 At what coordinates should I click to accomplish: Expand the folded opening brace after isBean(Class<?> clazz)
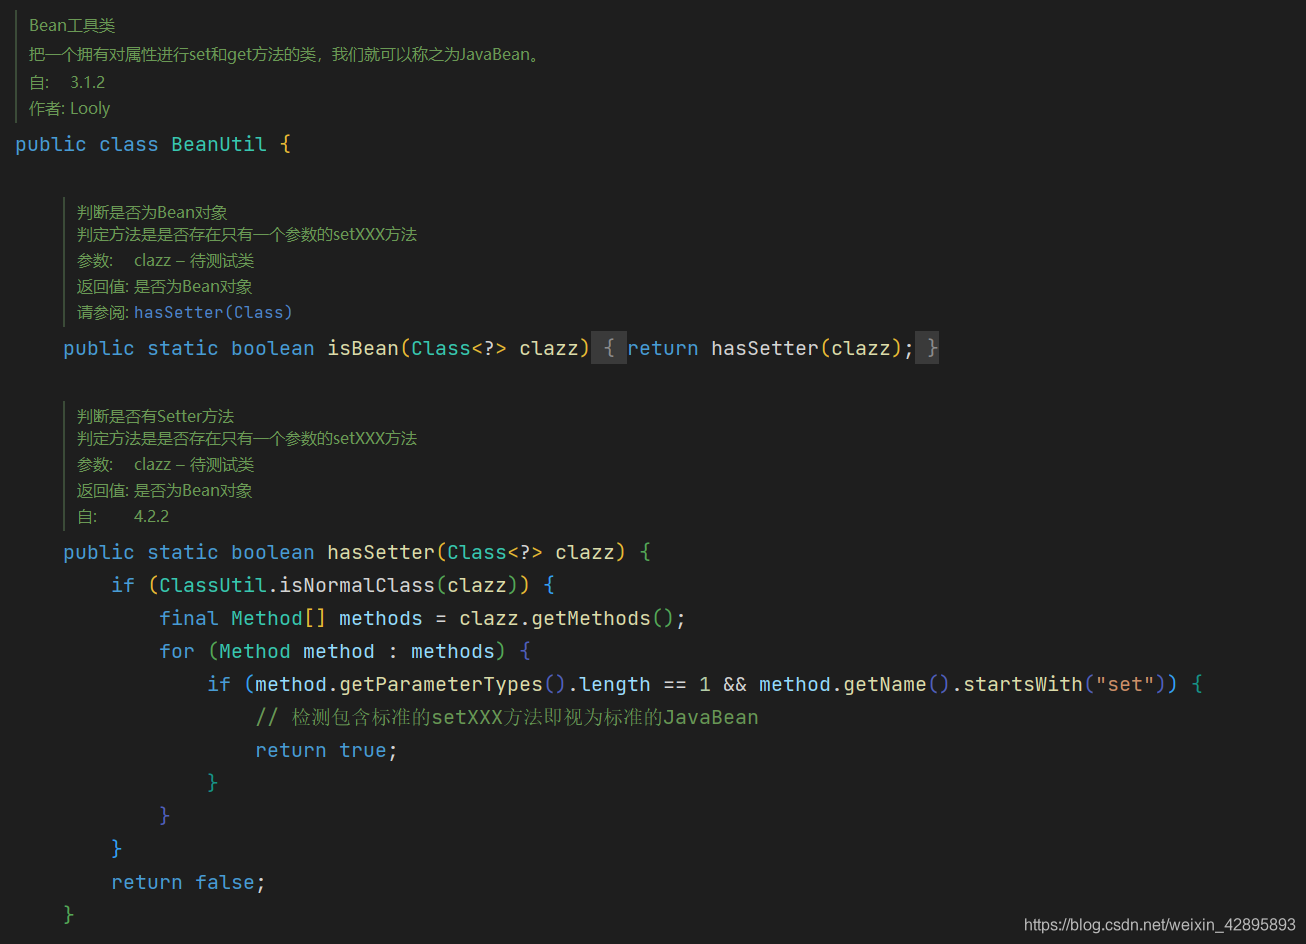pyautogui.click(x=609, y=348)
